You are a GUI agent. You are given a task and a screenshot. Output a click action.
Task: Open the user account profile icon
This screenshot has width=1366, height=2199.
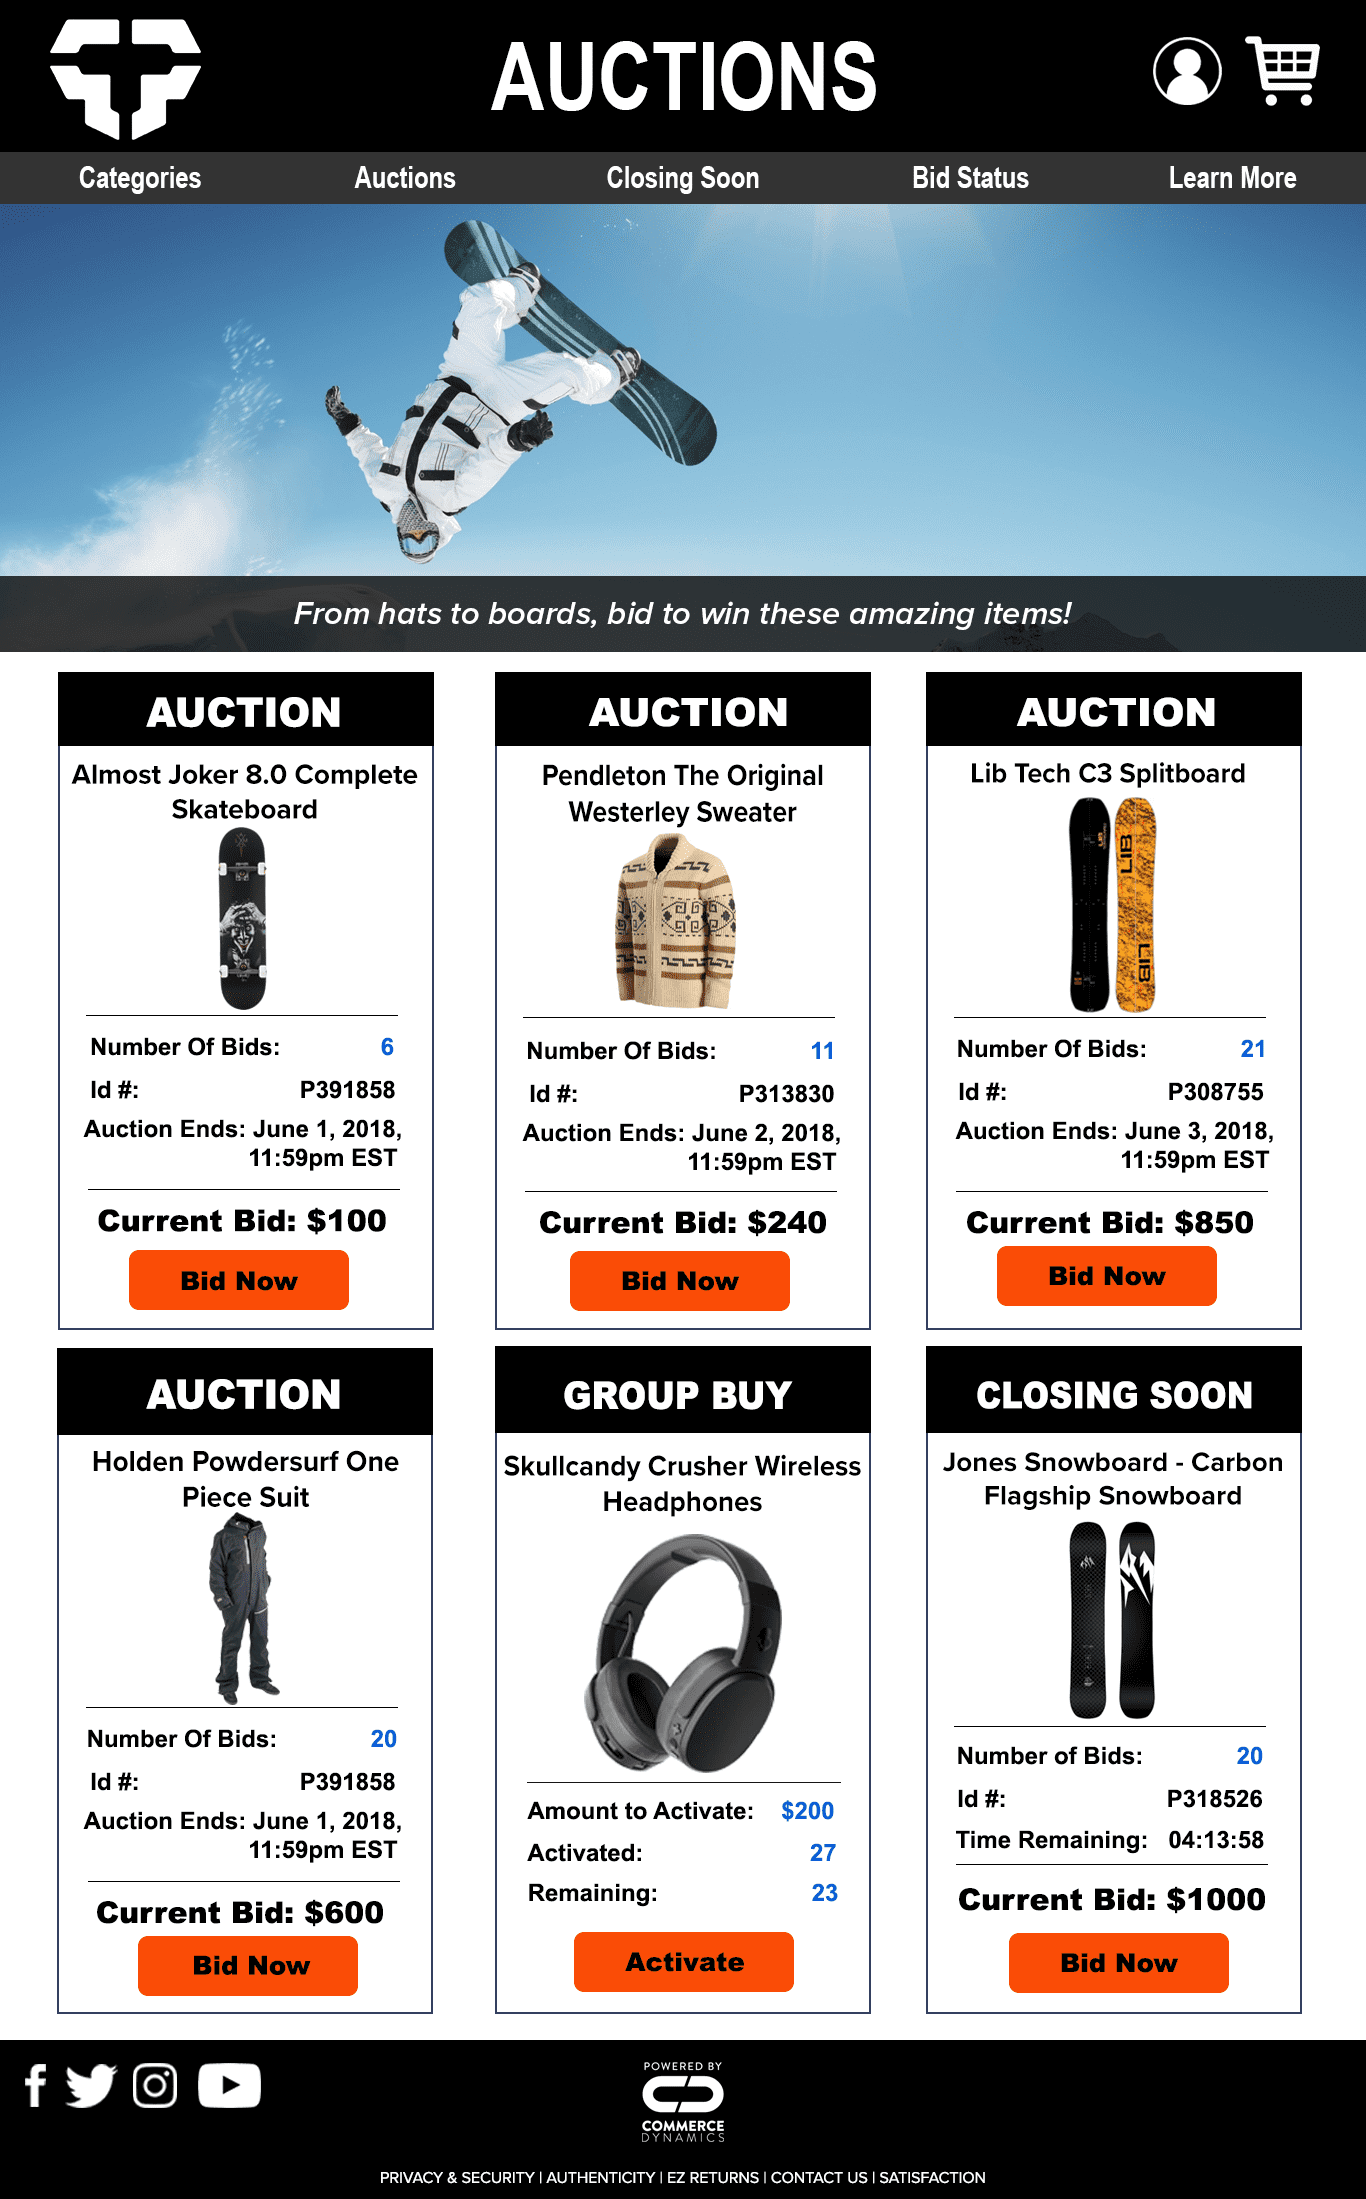pyautogui.click(x=1187, y=71)
